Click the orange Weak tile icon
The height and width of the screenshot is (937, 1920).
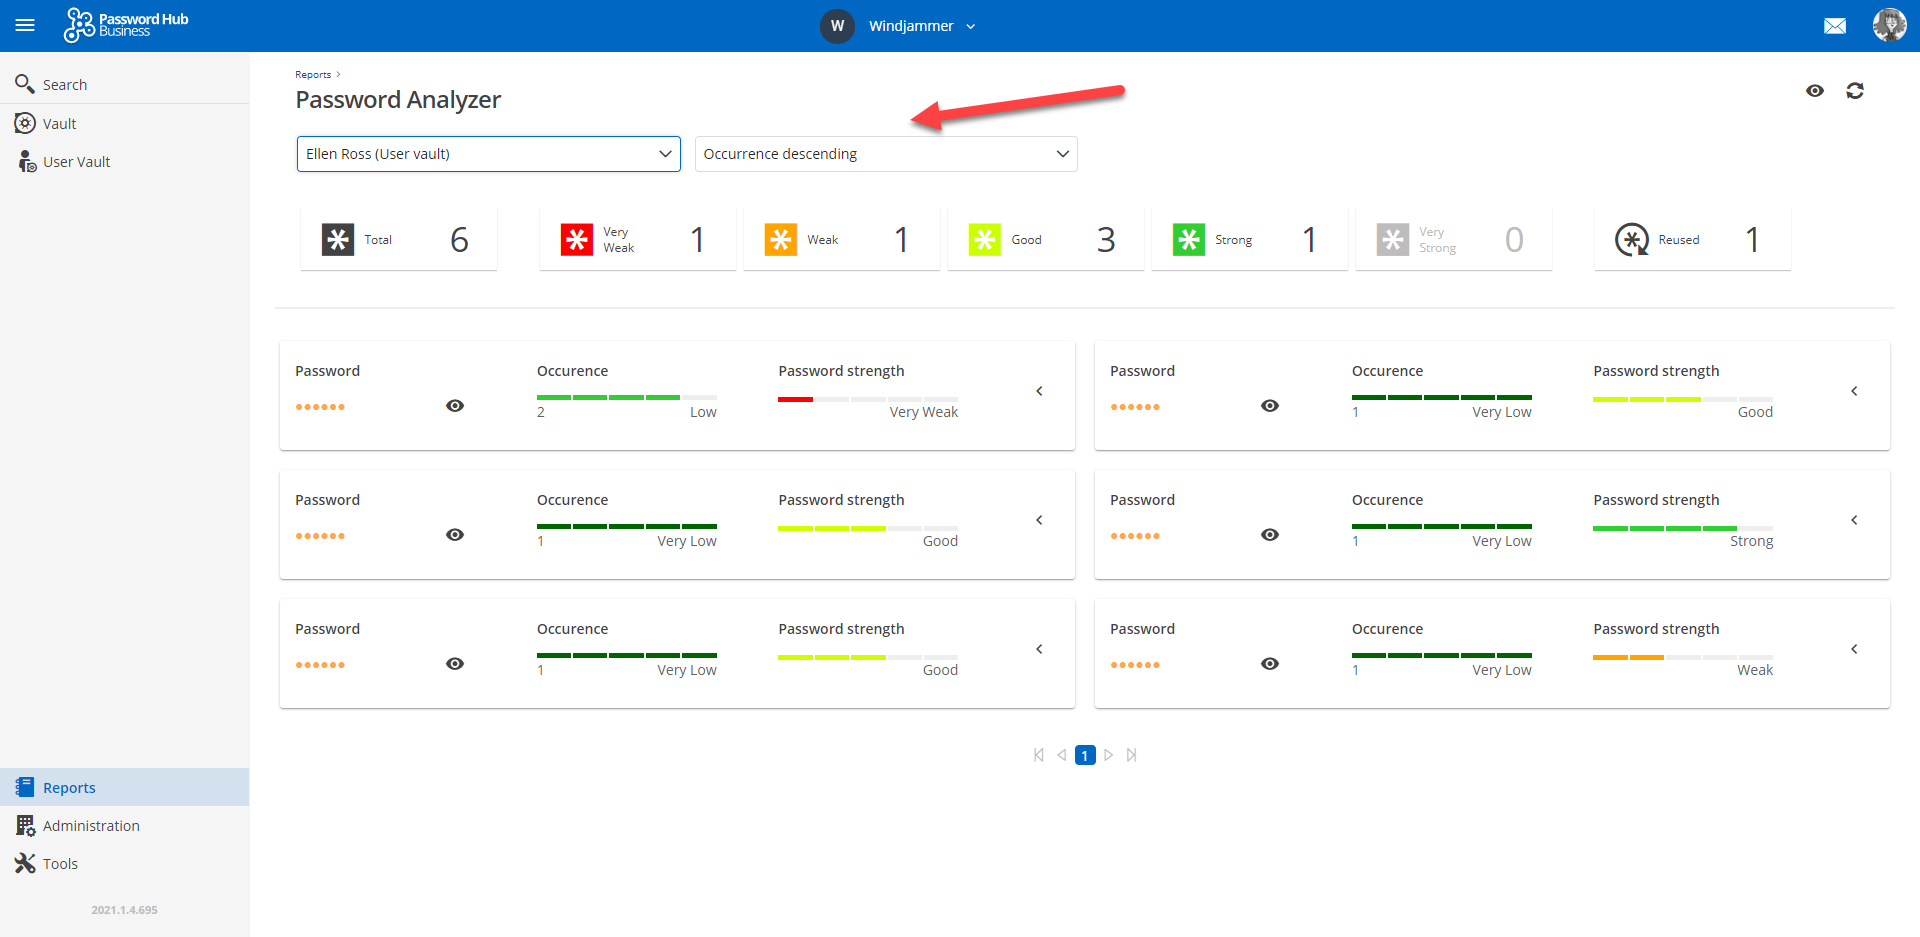pos(781,240)
